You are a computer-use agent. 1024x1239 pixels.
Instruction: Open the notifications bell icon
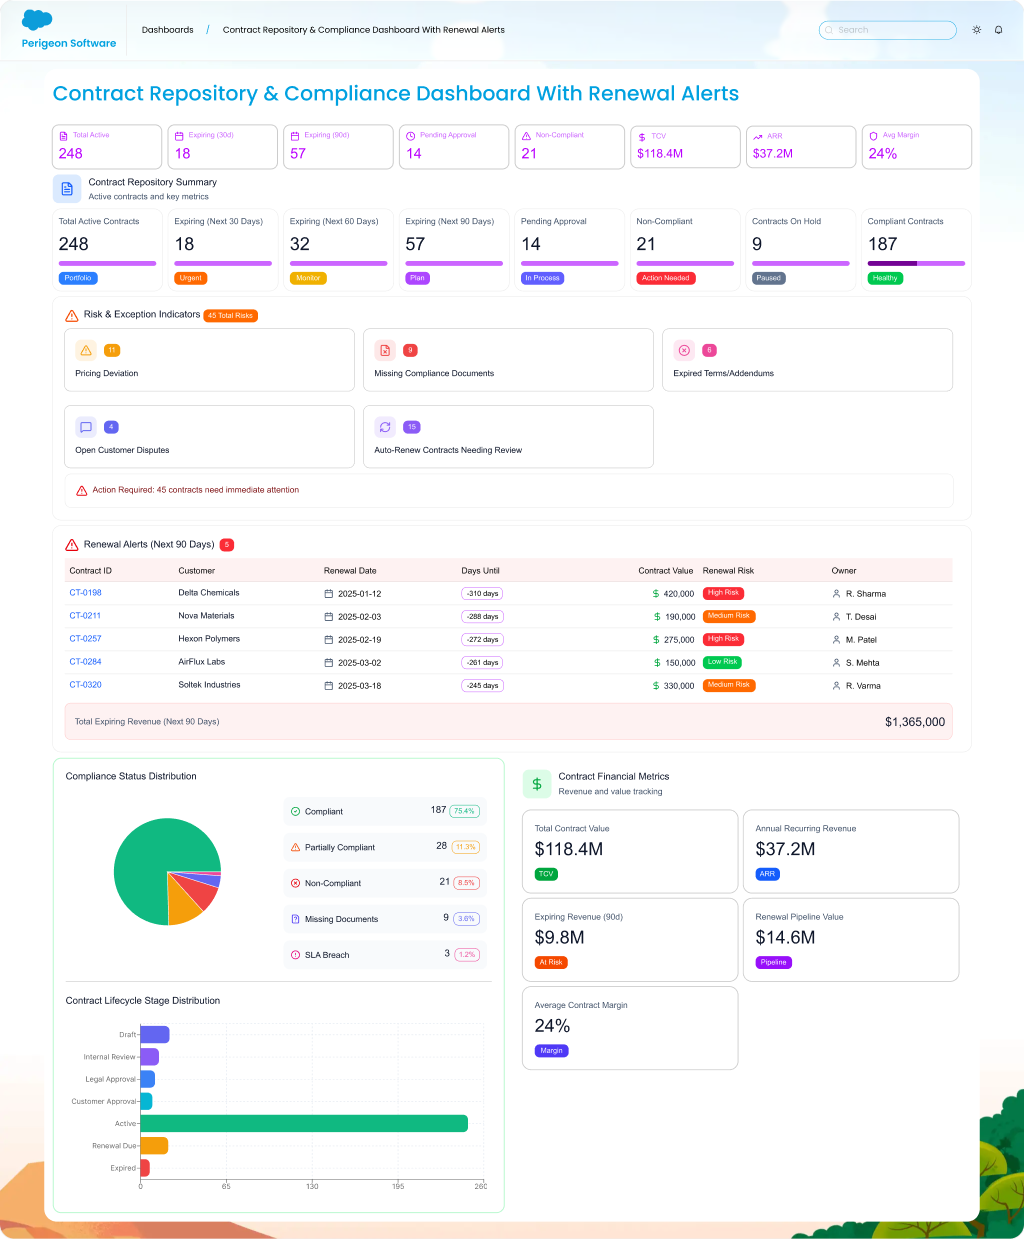tap(998, 30)
